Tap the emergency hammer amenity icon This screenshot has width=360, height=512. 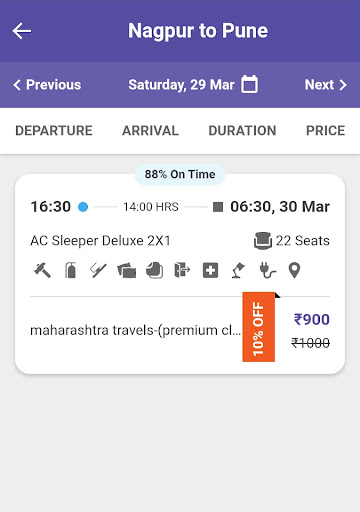pos(43,270)
